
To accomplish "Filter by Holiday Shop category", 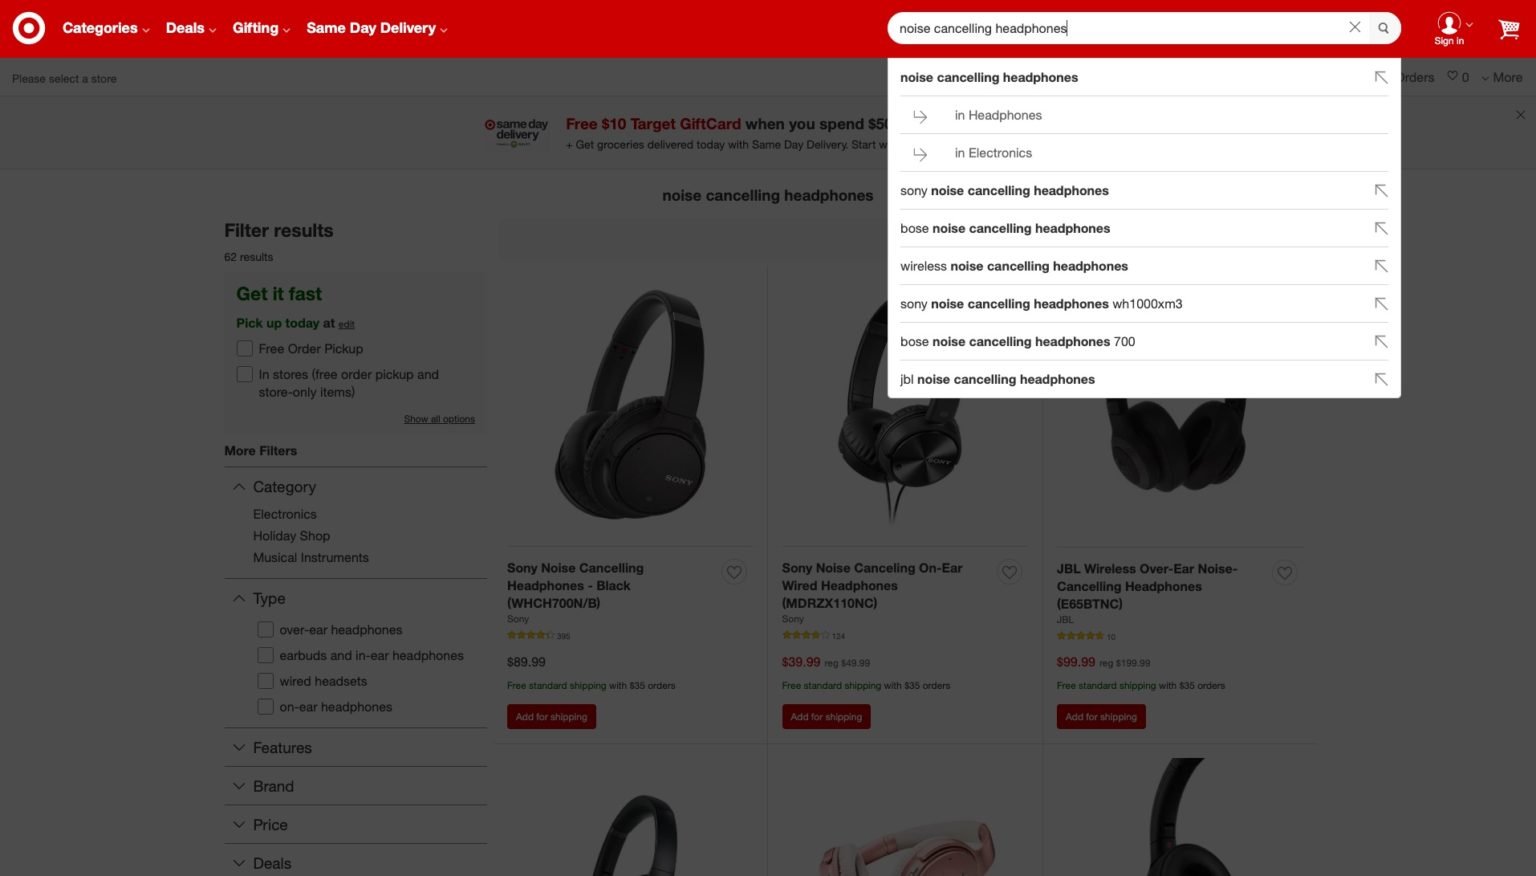I will click(291, 536).
